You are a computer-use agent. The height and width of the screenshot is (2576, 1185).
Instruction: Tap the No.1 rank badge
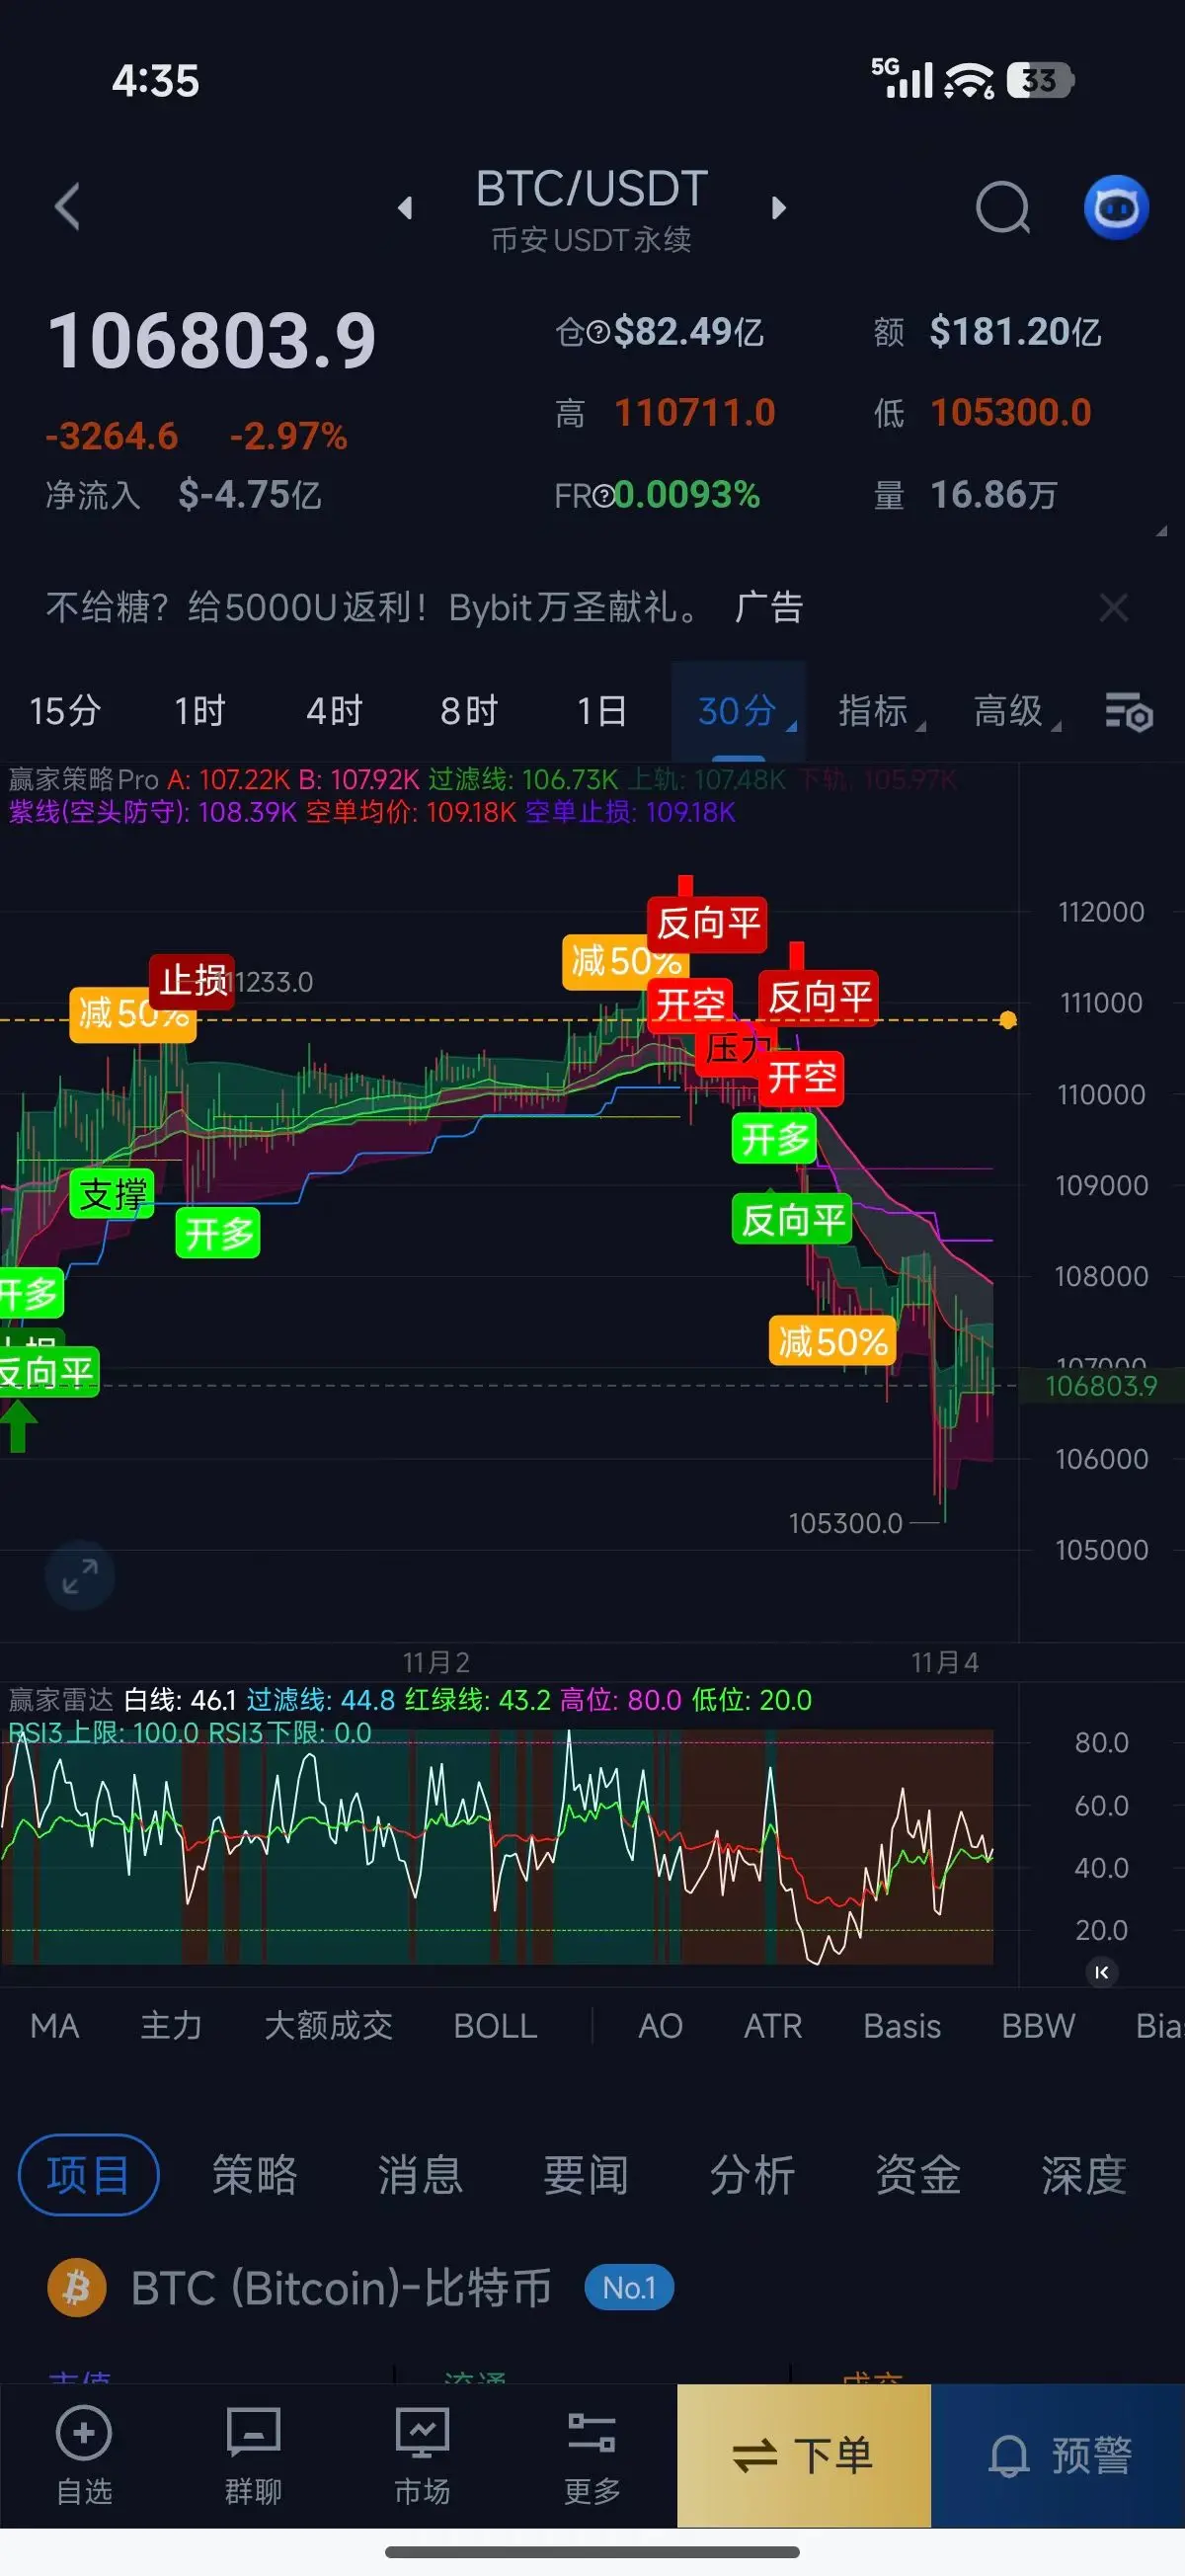pos(629,2288)
